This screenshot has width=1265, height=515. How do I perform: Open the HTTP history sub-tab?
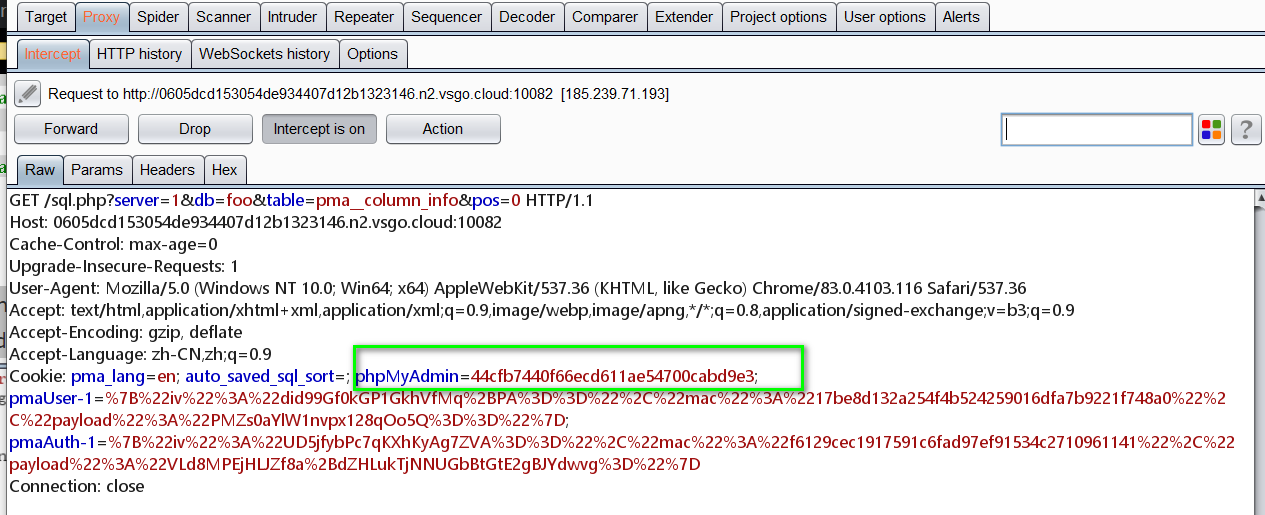pyautogui.click(x=140, y=54)
